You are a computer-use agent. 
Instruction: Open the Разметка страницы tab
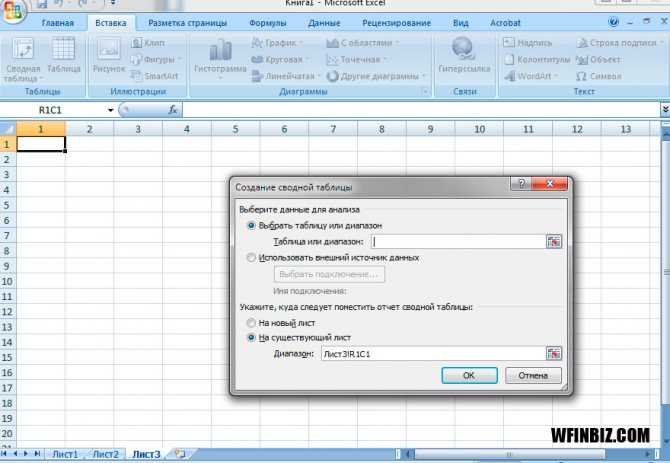tap(187, 23)
